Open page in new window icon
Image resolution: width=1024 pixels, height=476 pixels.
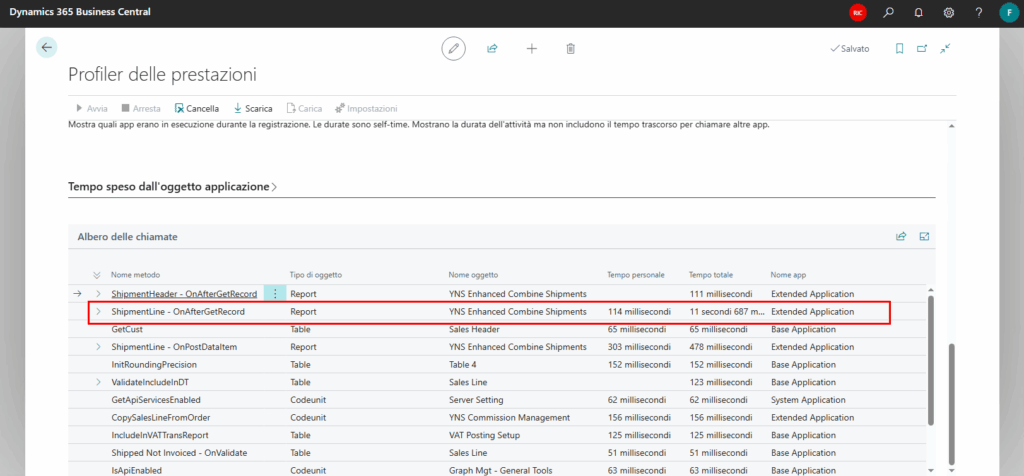(922, 48)
